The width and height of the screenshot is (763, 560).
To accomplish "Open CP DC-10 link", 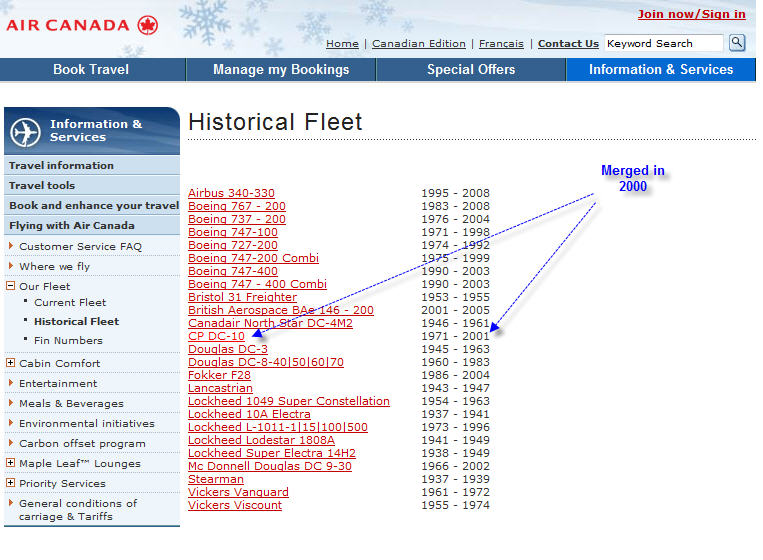I will [x=216, y=336].
